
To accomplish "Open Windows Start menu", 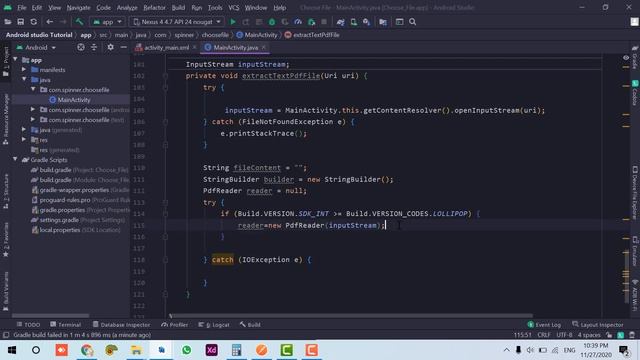I will point(11,350).
